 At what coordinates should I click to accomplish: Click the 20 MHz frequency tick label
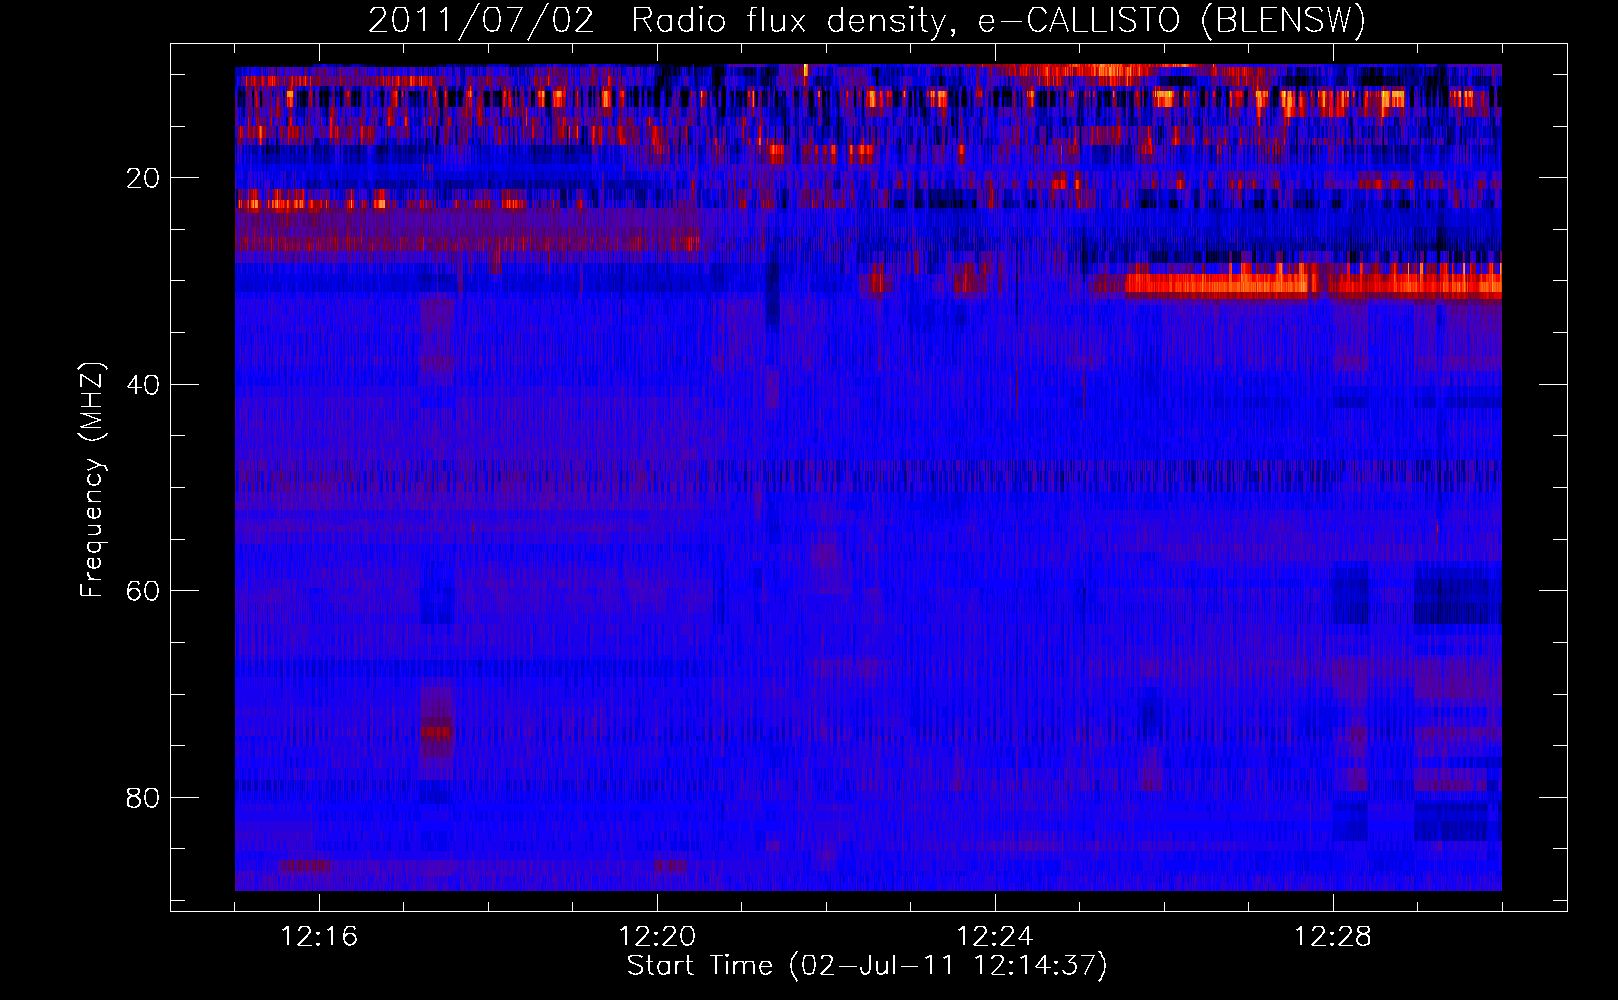[144, 178]
